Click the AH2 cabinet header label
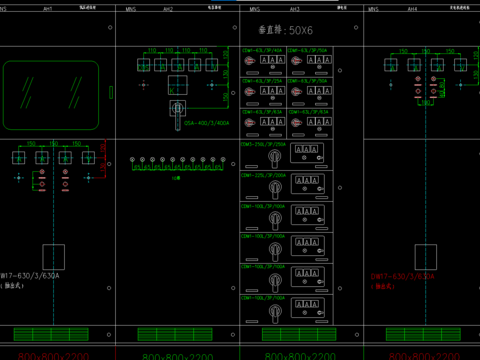 coord(168,9)
